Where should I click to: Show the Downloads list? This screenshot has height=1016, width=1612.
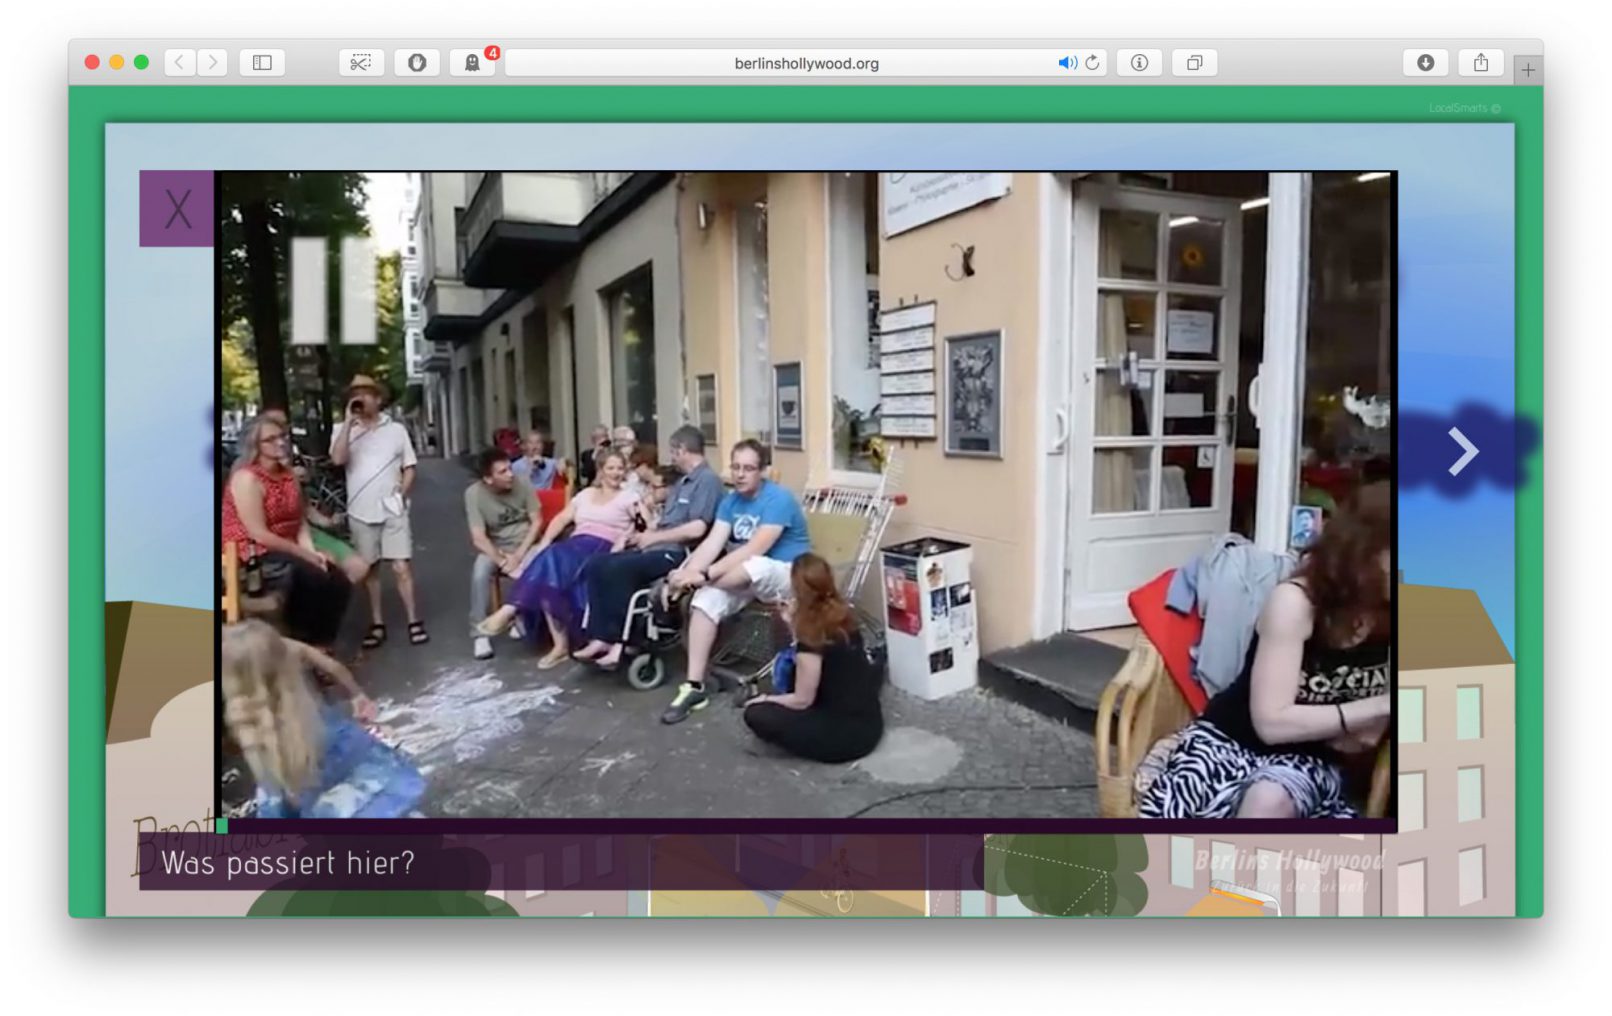(1425, 63)
